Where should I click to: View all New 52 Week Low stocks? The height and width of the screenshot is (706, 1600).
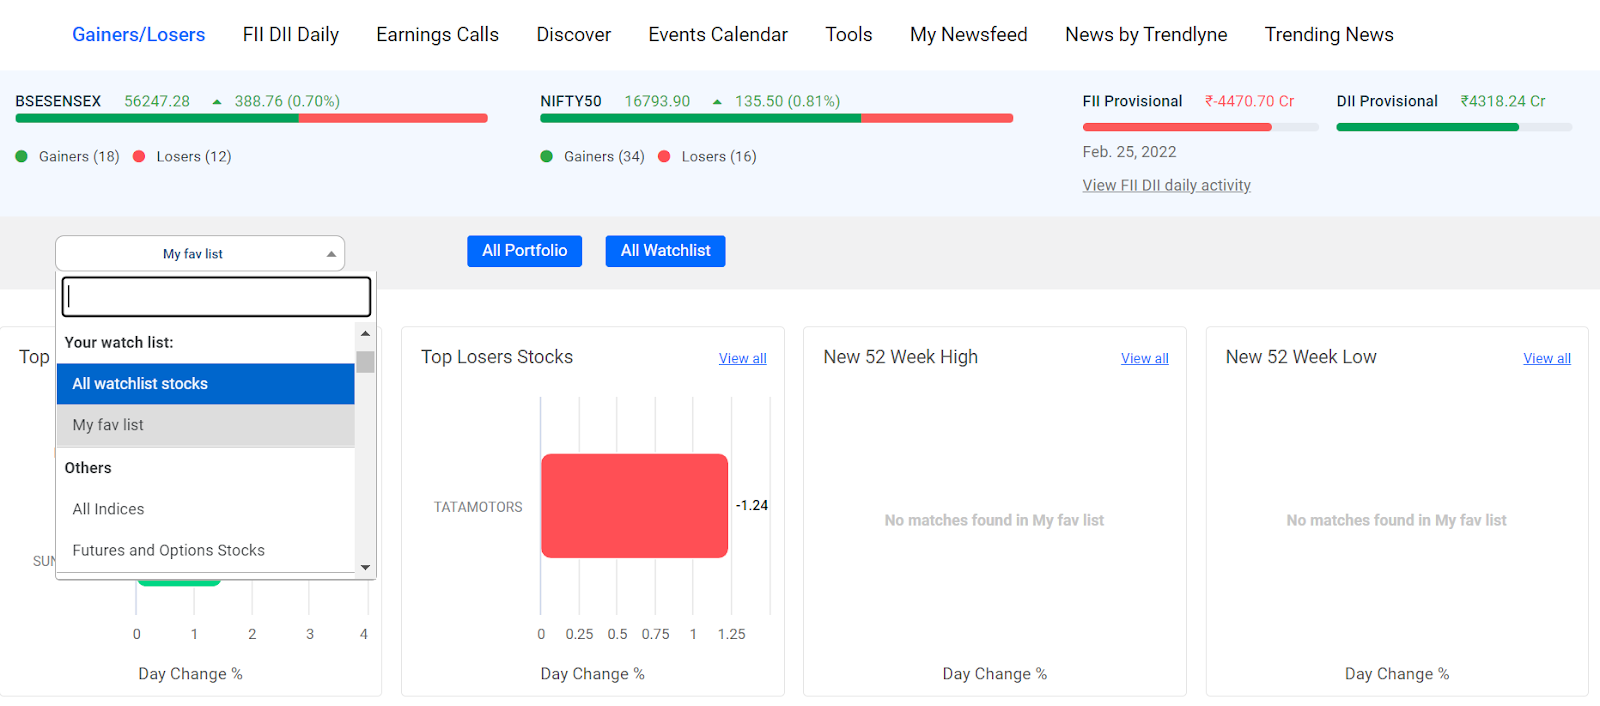pyautogui.click(x=1547, y=359)
